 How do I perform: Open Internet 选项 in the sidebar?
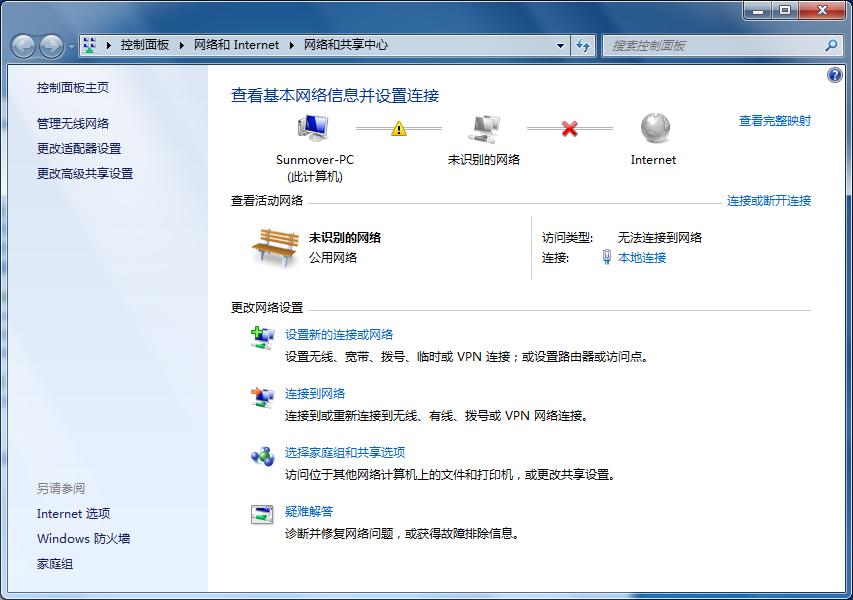73,514
